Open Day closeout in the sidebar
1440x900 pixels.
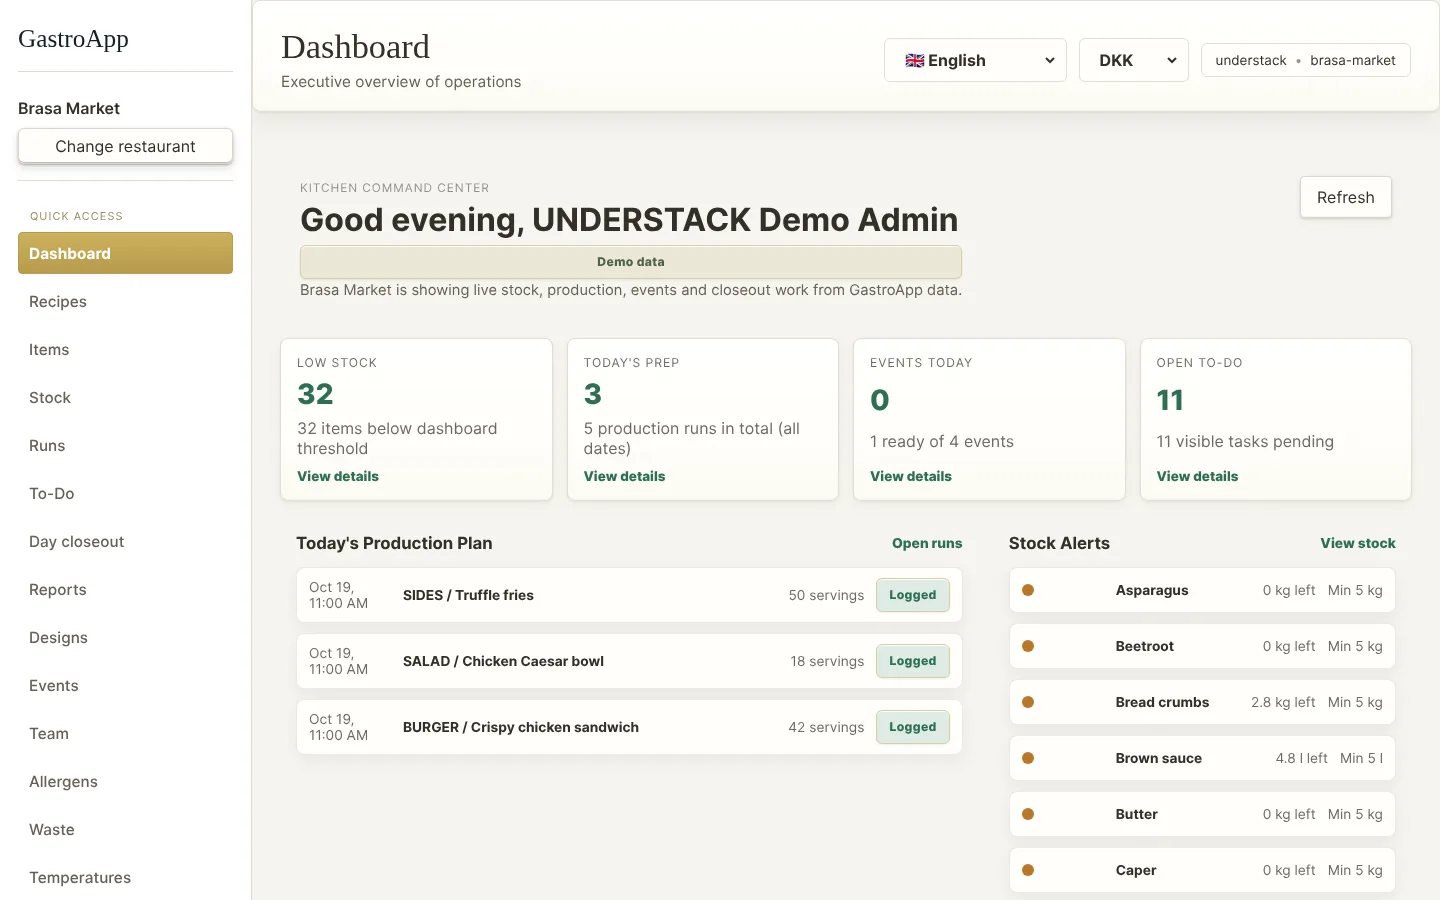[x=125, y=541]
